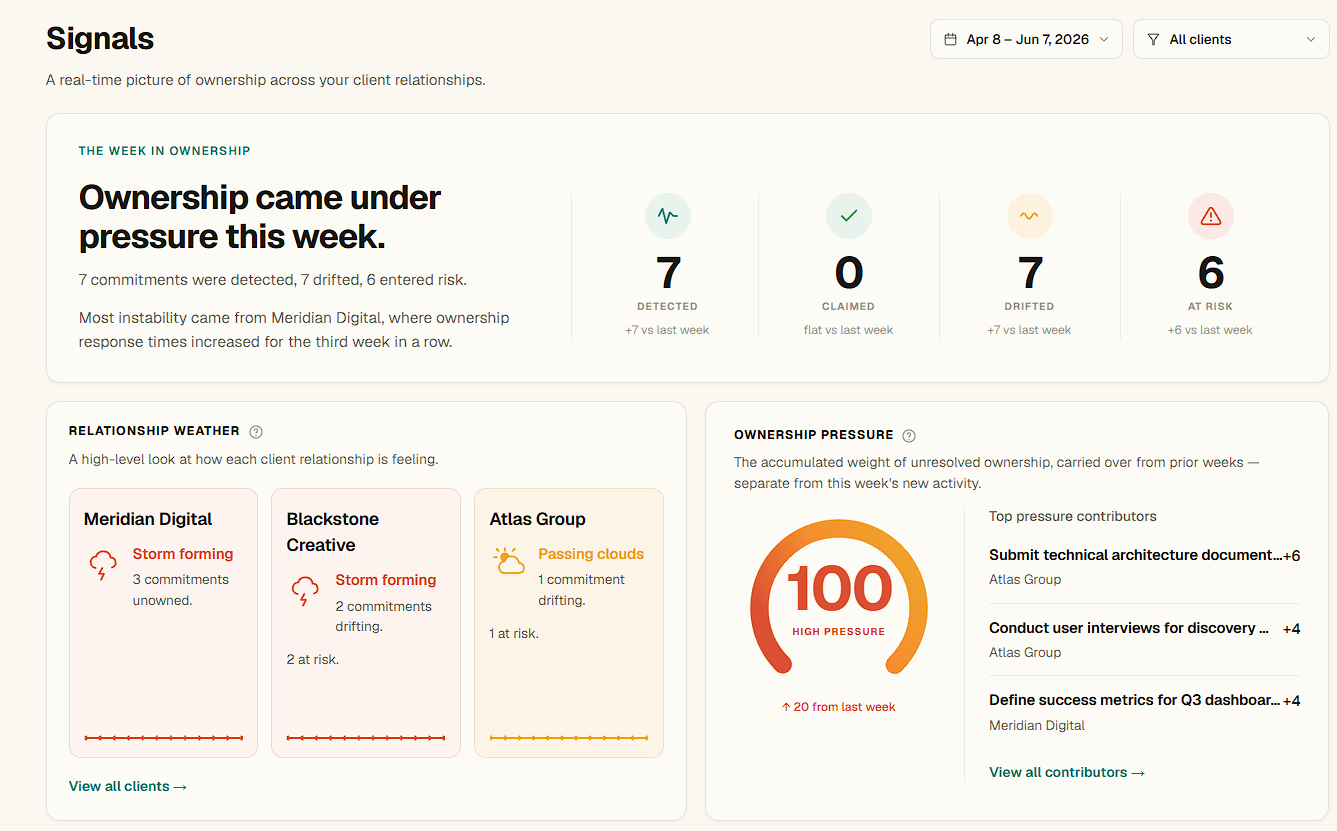This screenshot has height=831, width=1337.
Task: Click '20 from last week' change text
Action: pyautogui.click(x=839, y=707)
